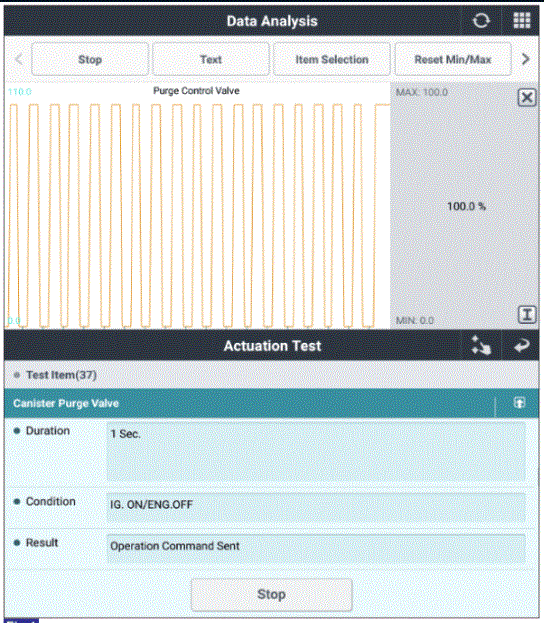The image size is (544, 623).
Task: Click the Duration field showing 1 Sec.
Action: click(x=316, y=452)
